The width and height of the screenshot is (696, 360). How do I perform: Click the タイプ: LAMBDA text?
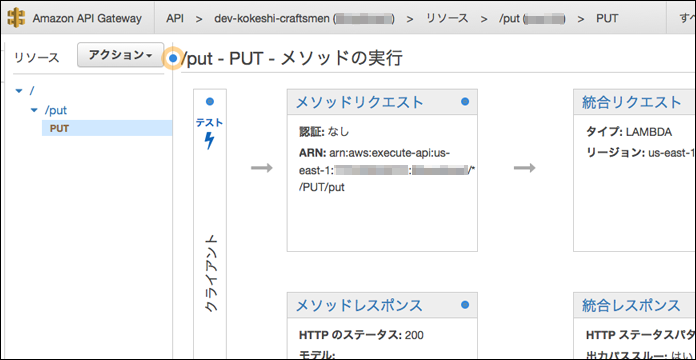click(x=629, y=132)
